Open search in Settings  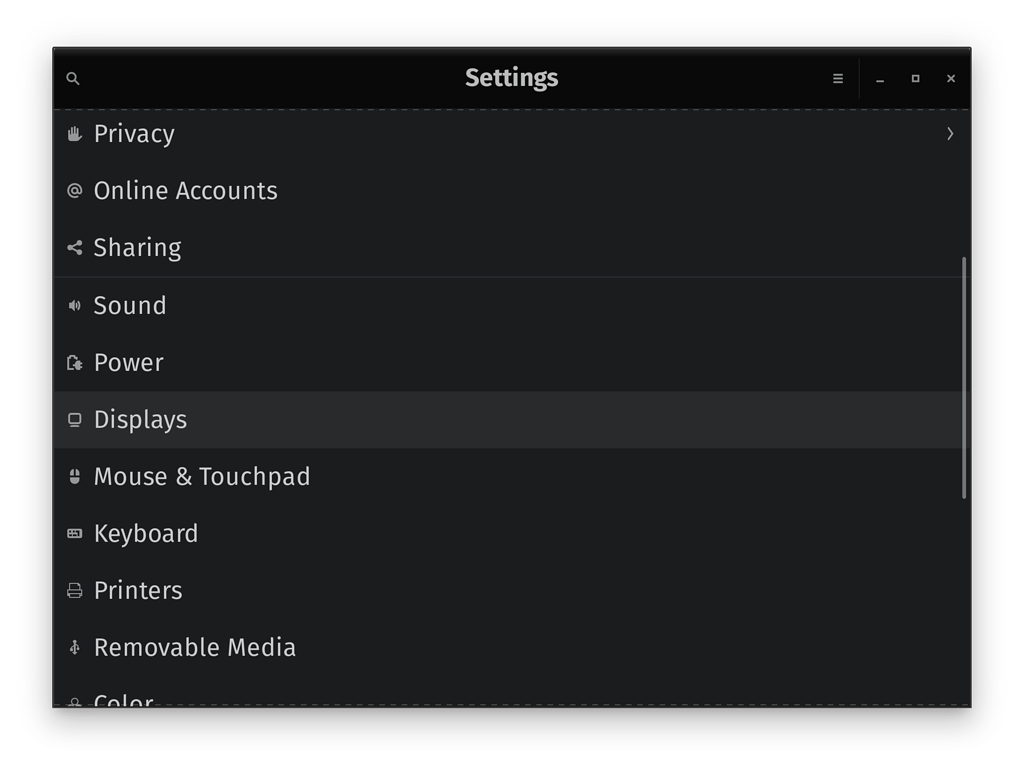pos(72,77)
